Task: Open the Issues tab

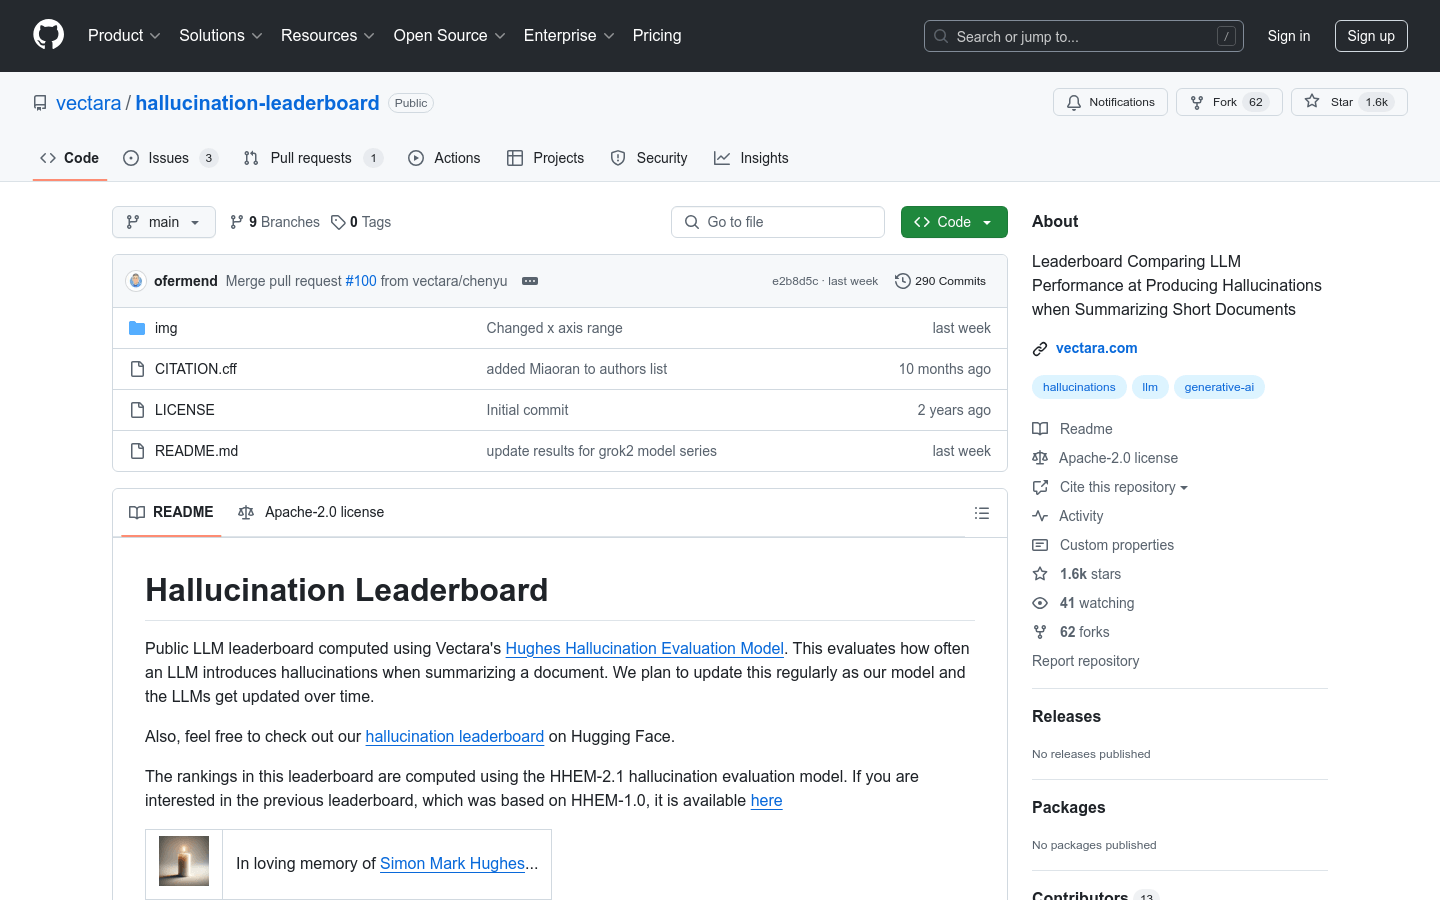Action: tap(170, 158)
